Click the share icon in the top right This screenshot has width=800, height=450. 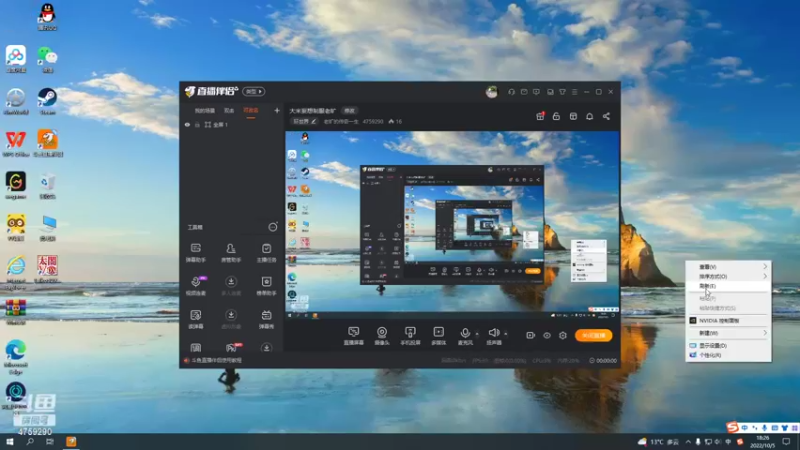(606, 116)
